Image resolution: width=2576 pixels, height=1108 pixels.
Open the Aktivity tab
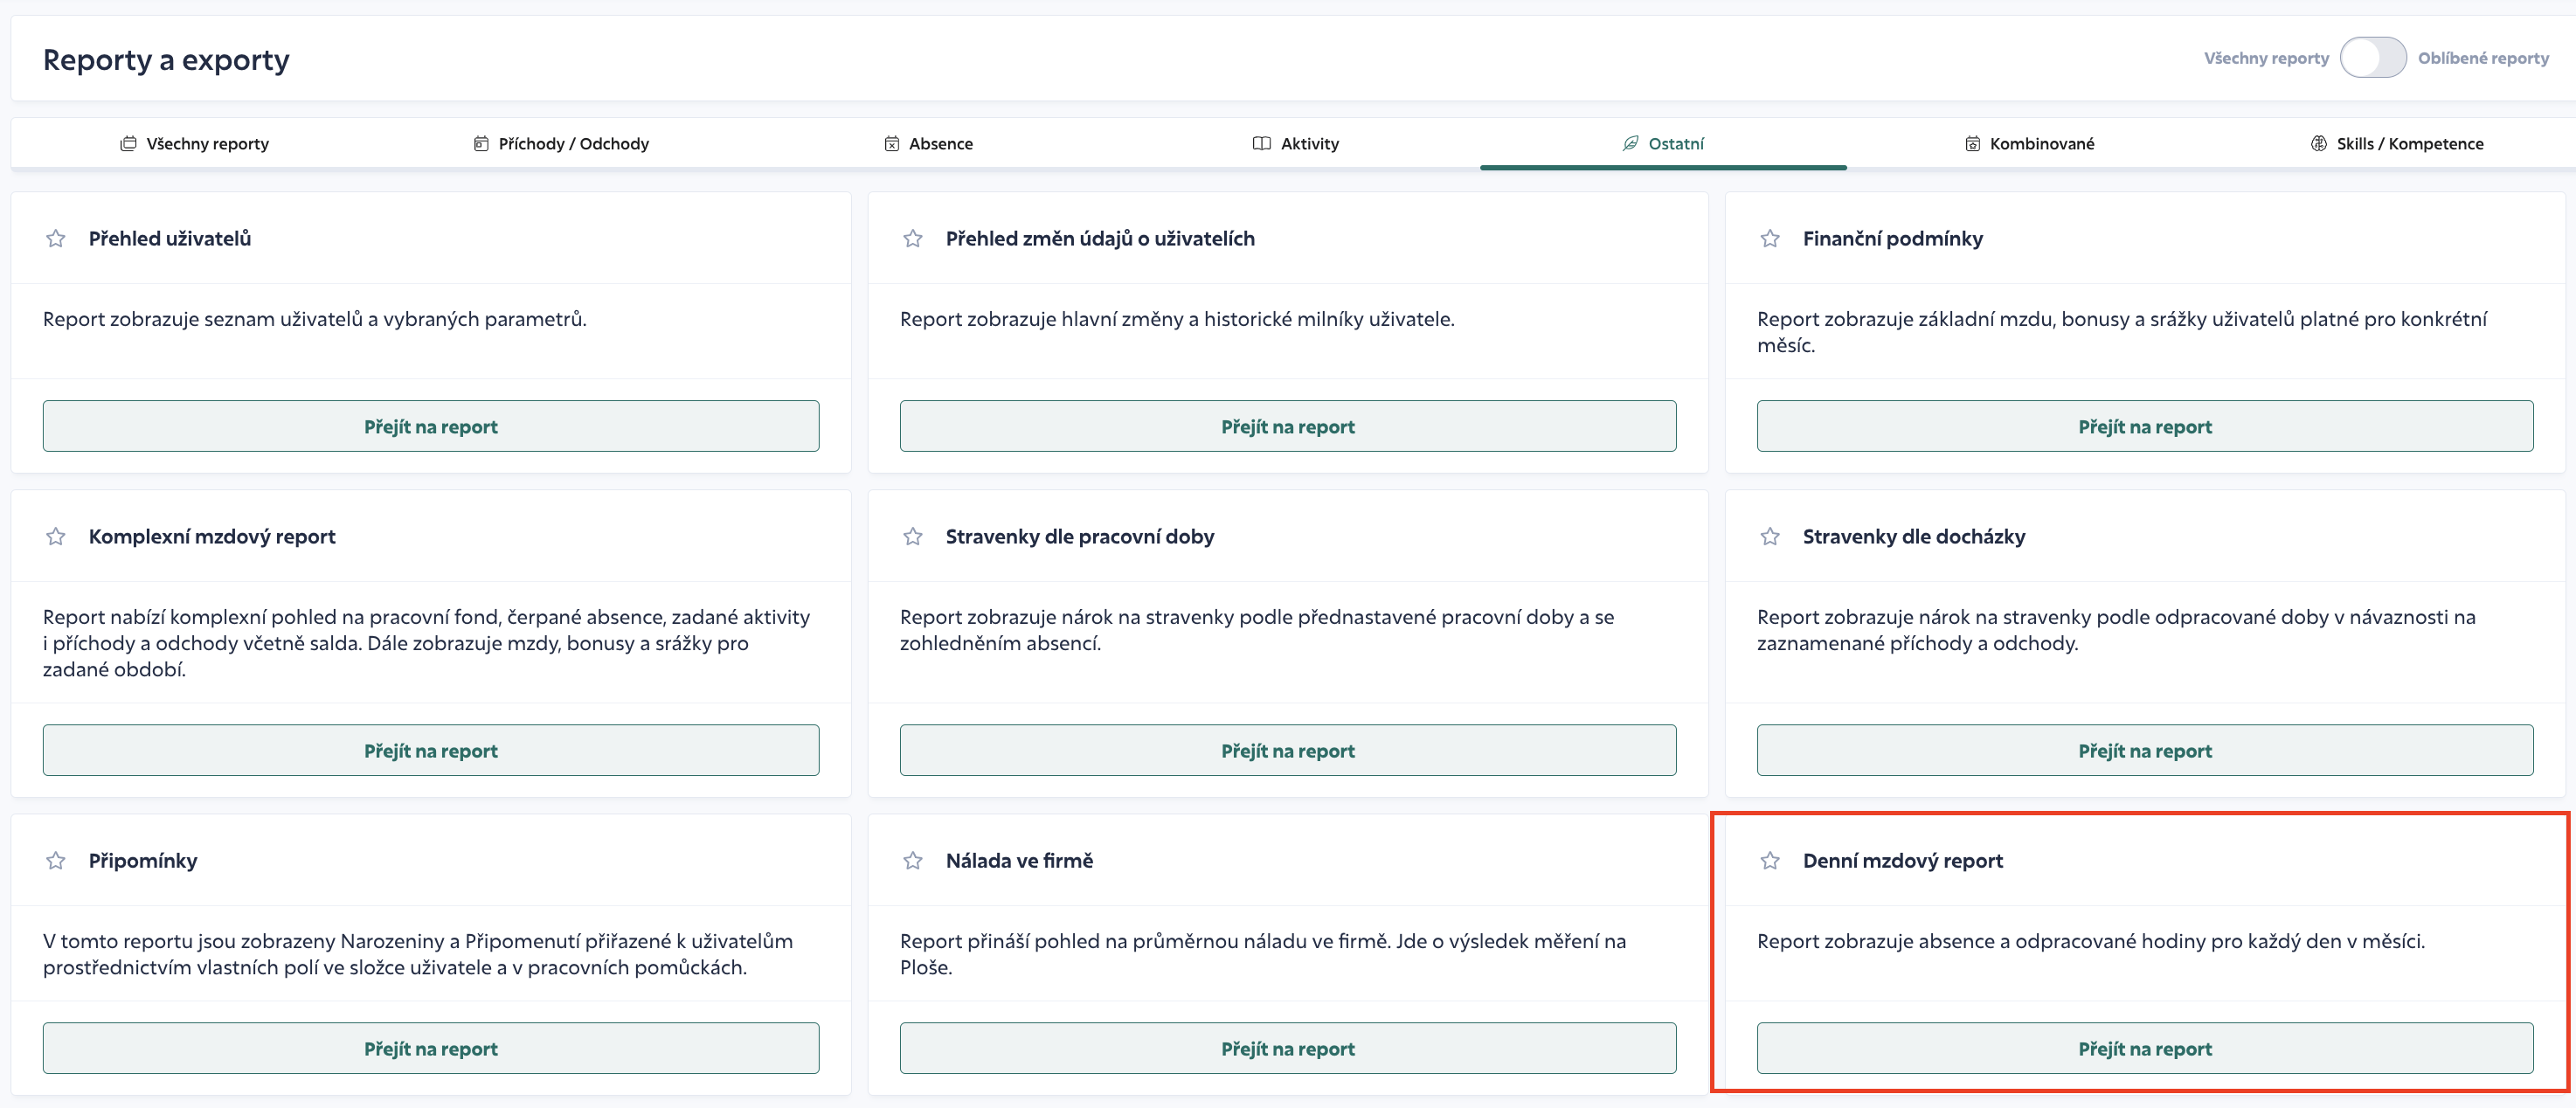pos(1296,143)
